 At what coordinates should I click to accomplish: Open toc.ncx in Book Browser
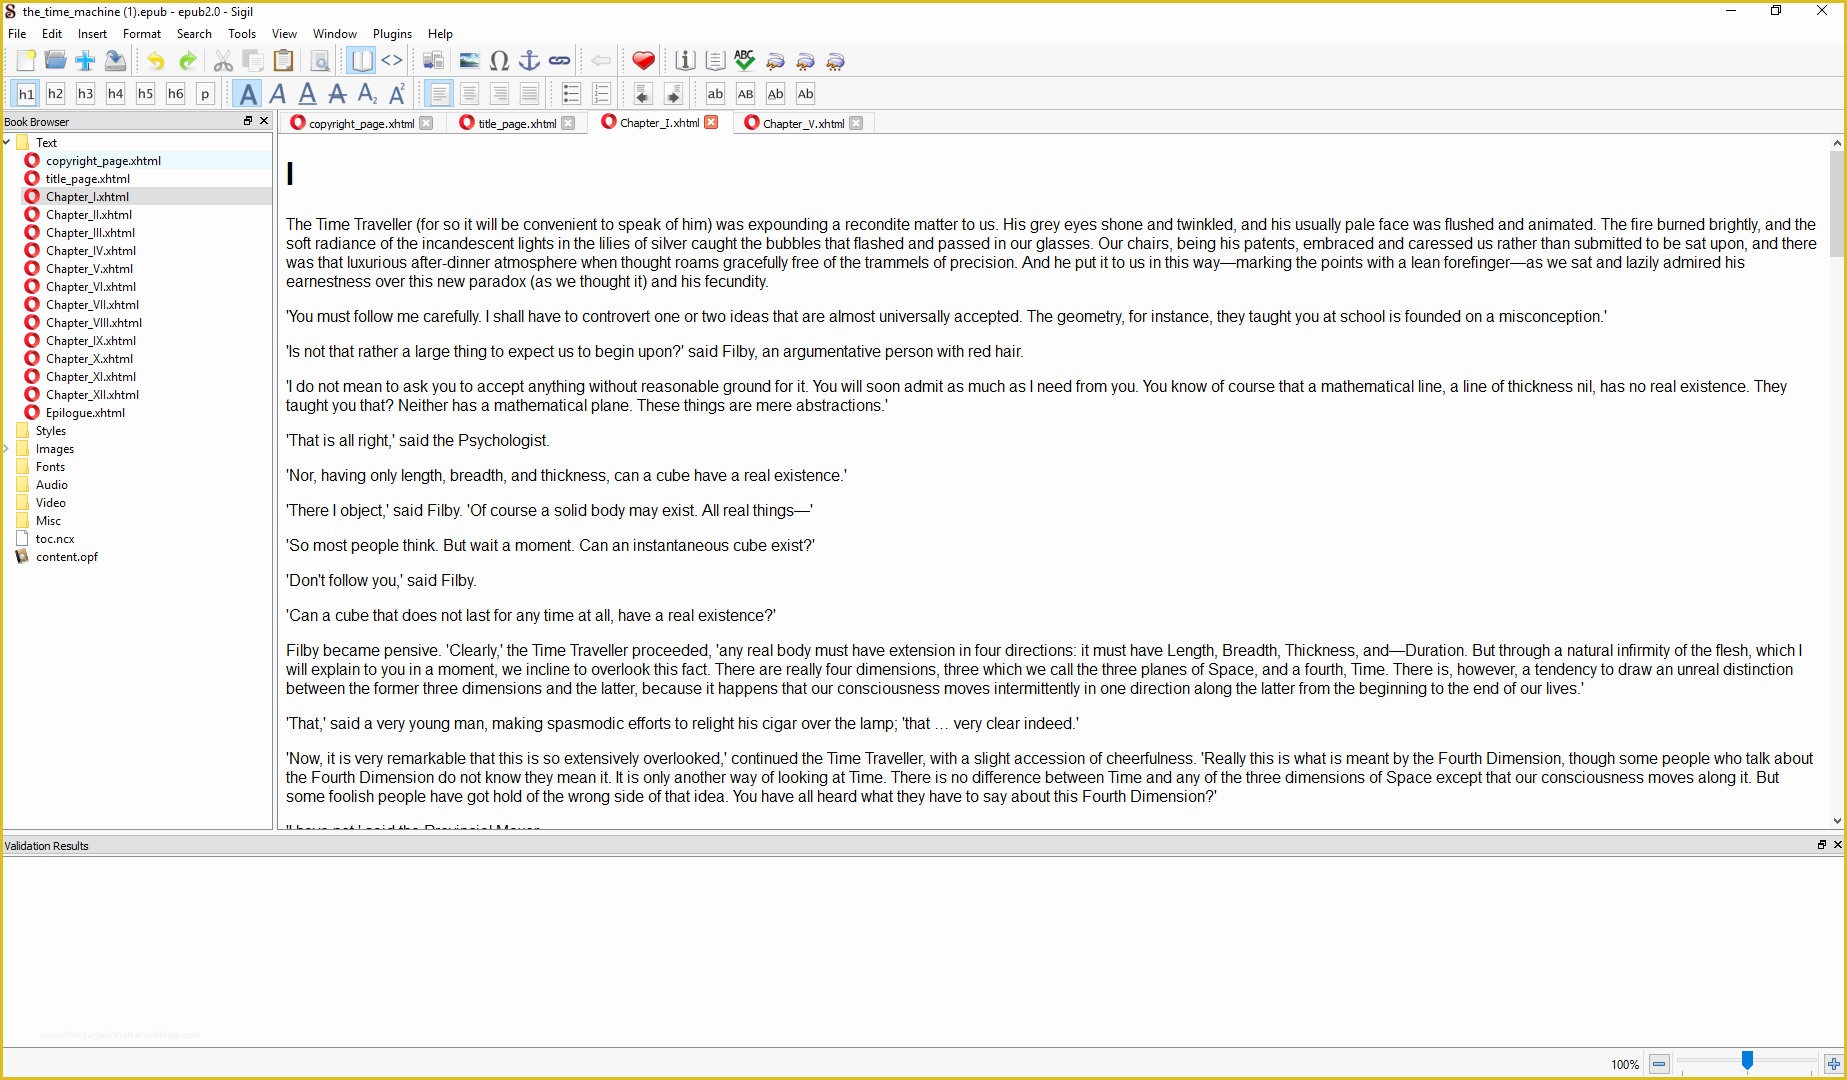tap(55, 539)
